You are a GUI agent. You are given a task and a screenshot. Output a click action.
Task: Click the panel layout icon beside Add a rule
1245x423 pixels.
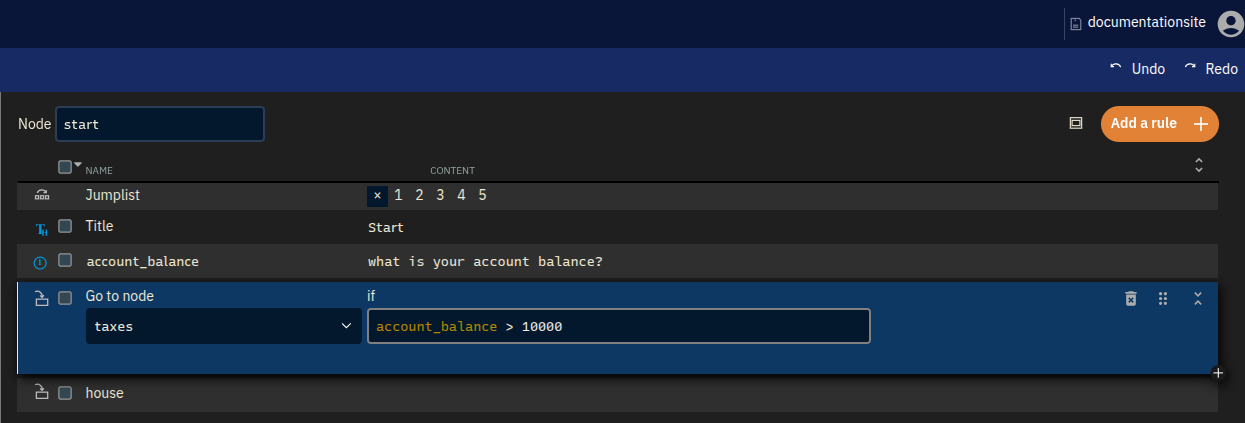pyautogui.click(x=1076, y=123)
